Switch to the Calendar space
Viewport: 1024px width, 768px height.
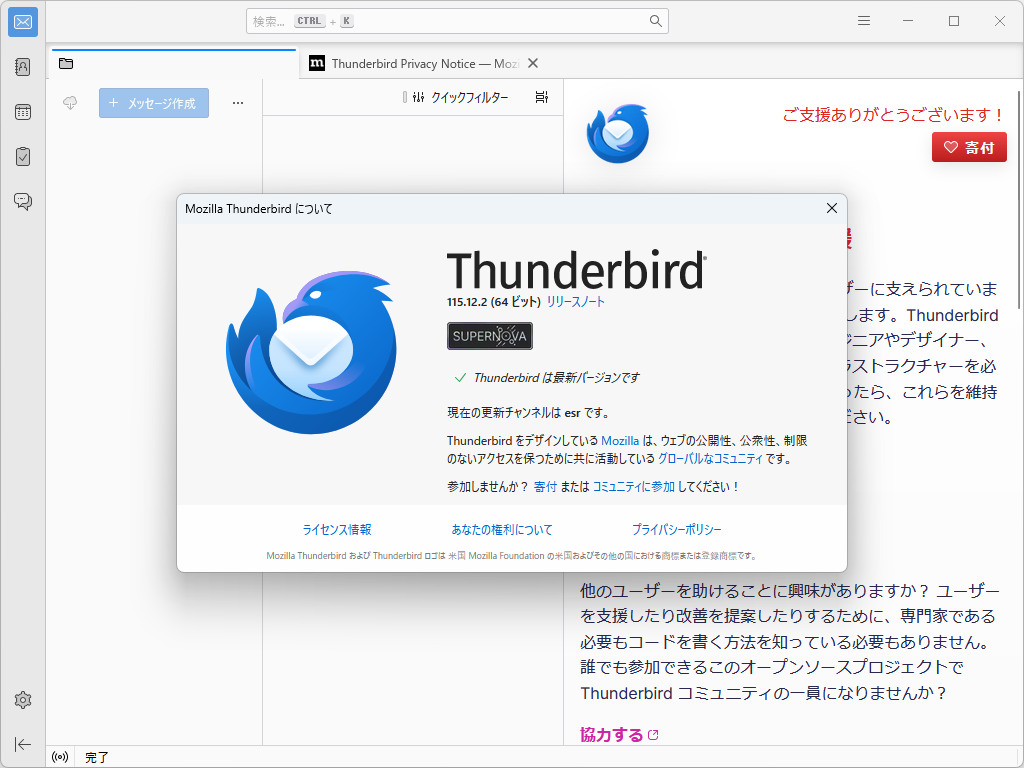coord(22,112)
